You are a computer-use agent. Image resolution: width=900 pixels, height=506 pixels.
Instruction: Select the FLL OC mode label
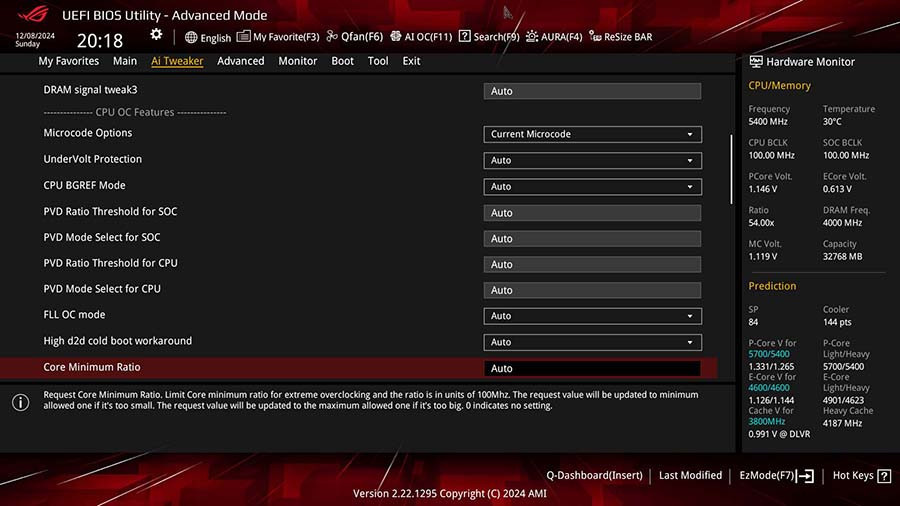pos(74,315)
